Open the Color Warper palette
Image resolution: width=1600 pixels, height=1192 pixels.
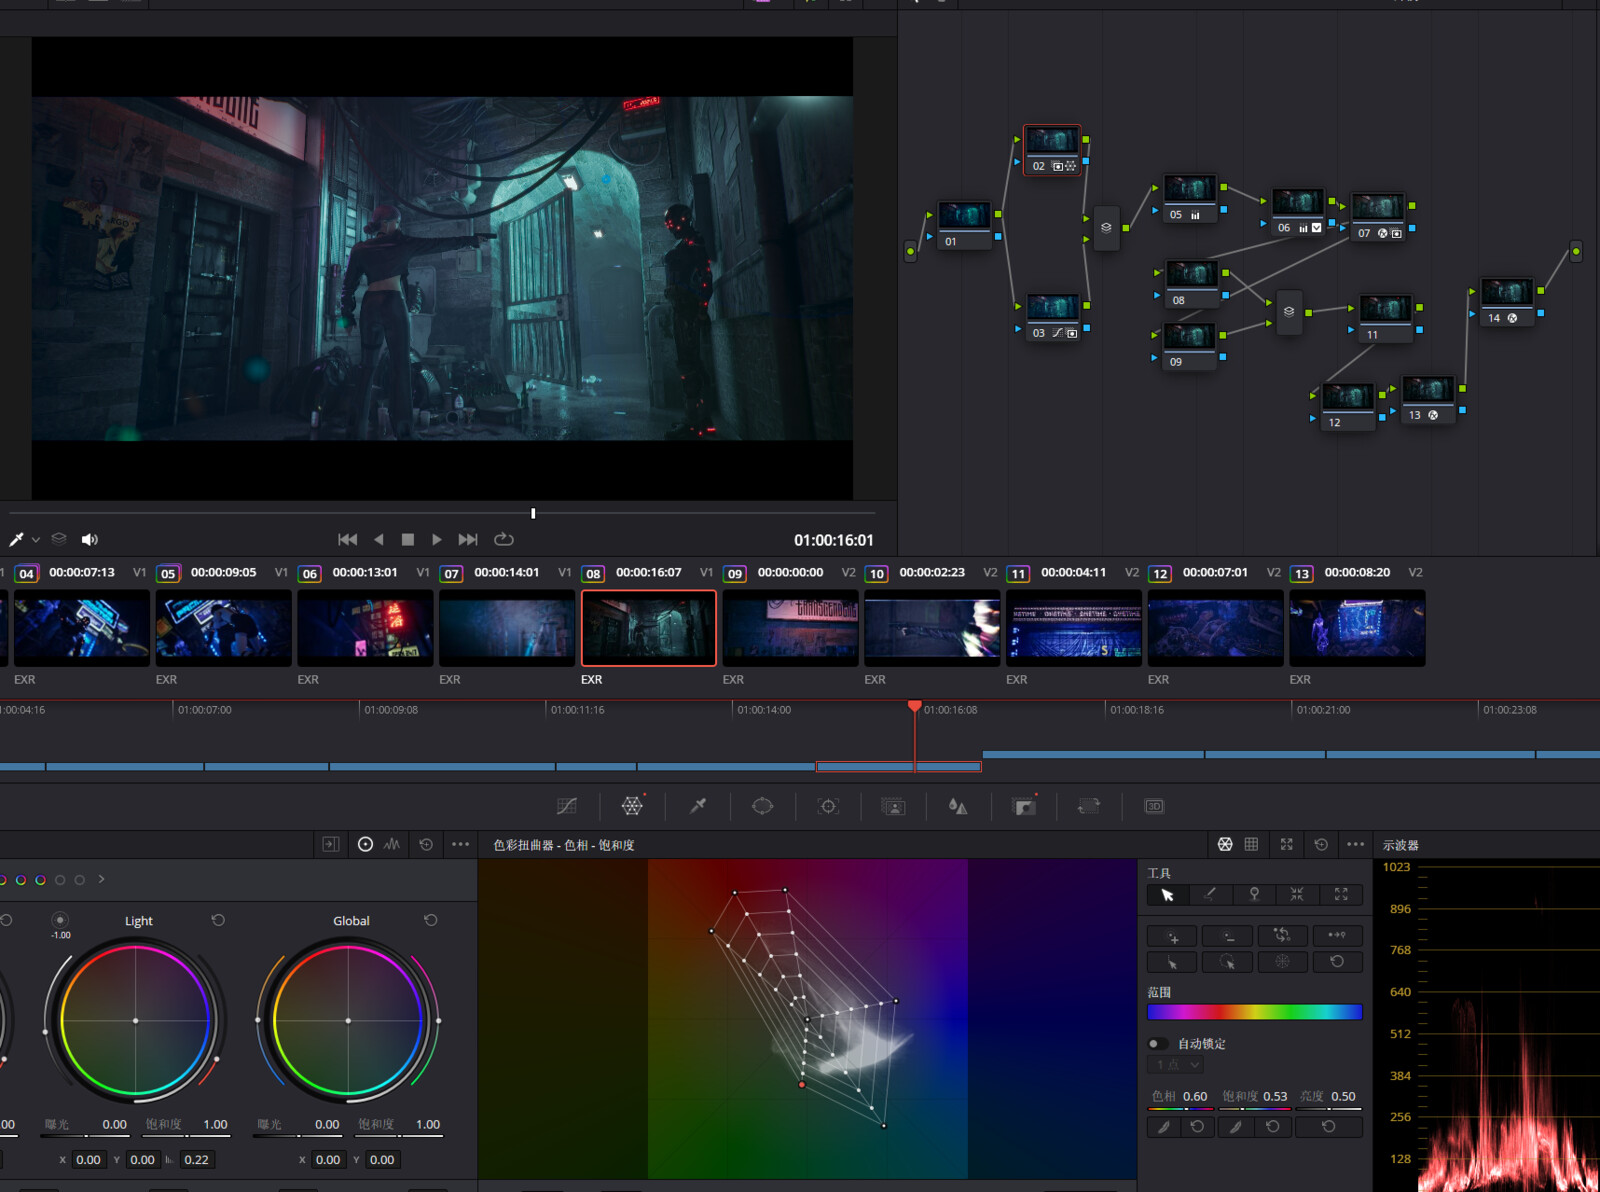[x=632, y=806]
